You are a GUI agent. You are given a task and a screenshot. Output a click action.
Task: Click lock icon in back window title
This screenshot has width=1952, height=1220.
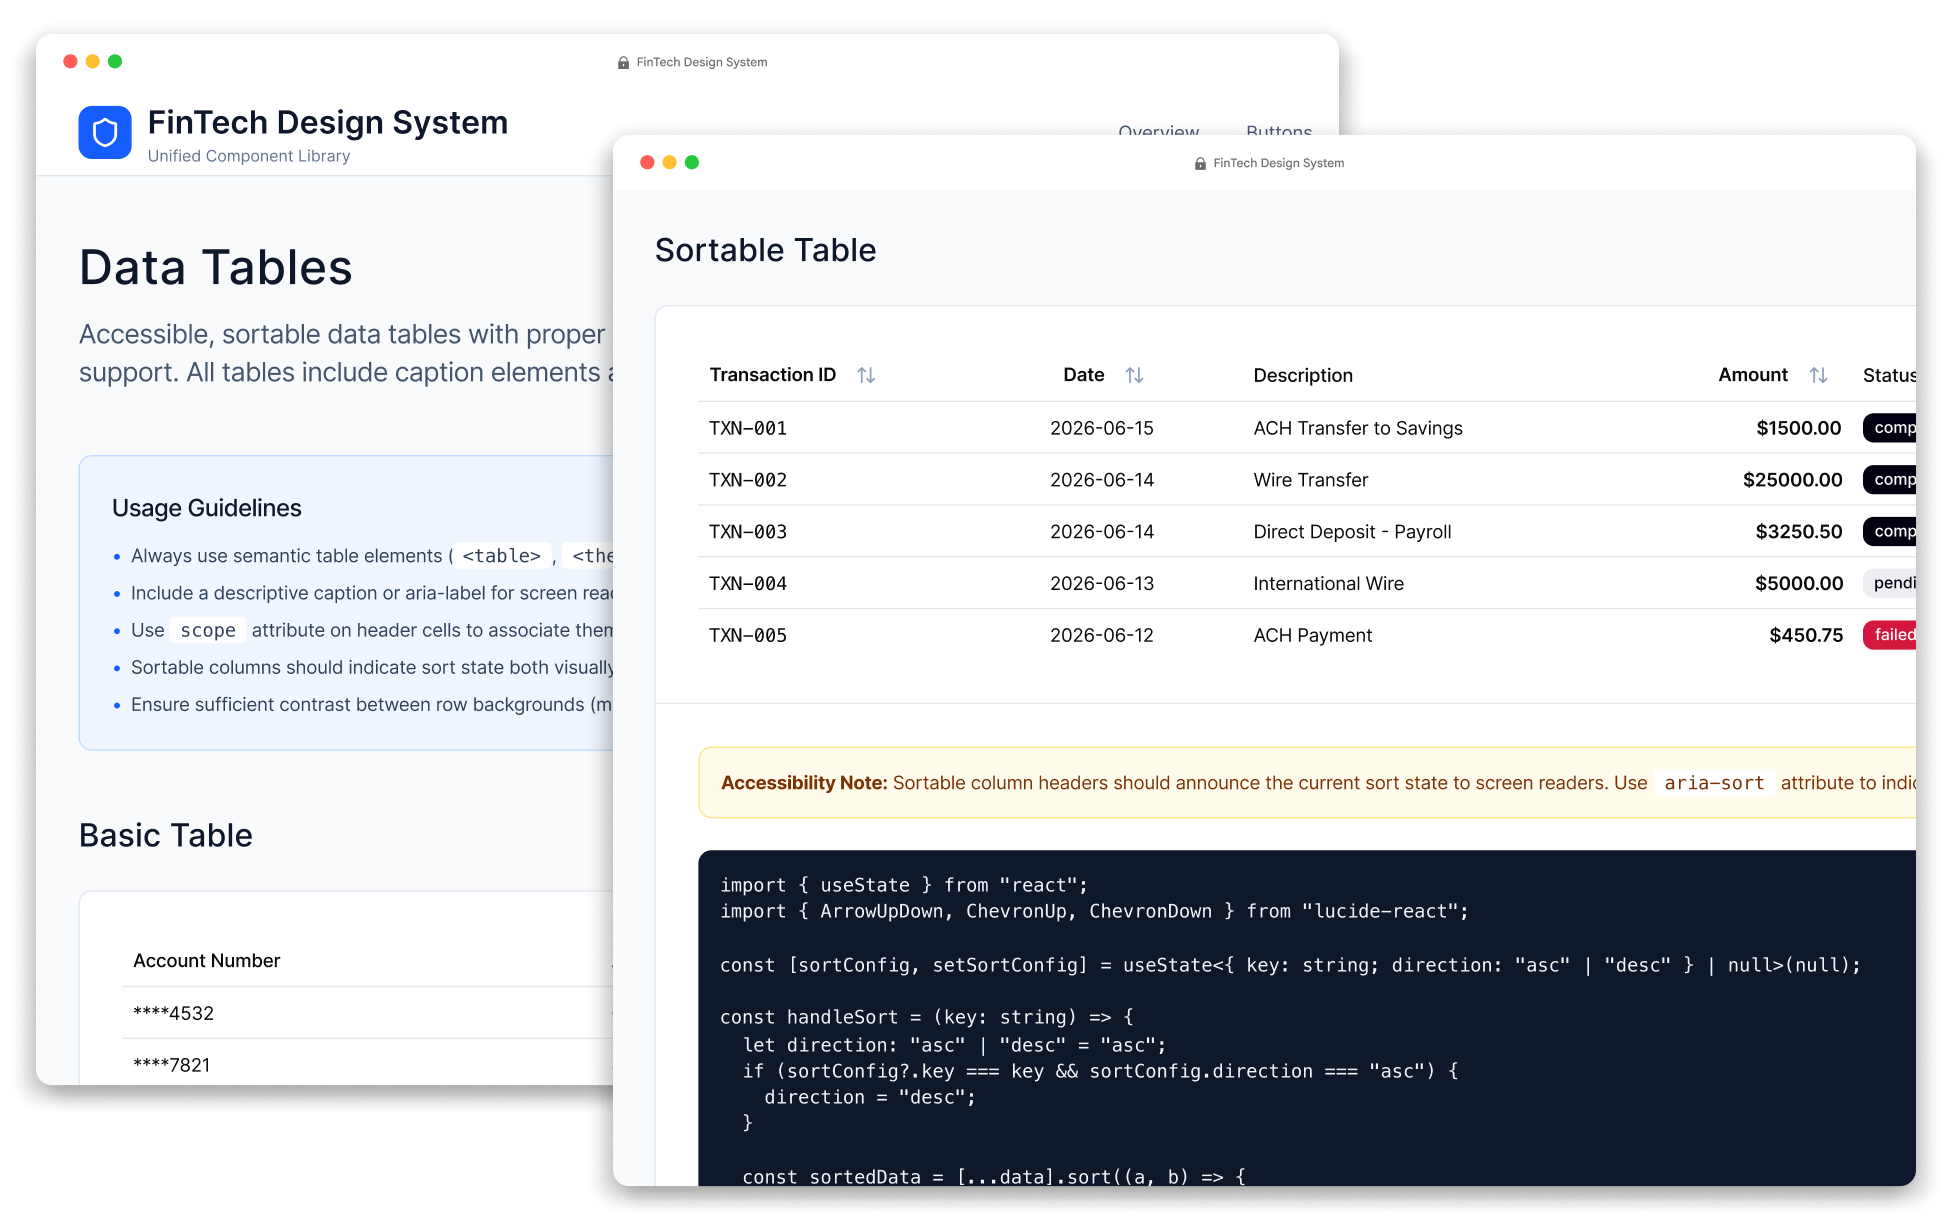[x=623, y=62]
